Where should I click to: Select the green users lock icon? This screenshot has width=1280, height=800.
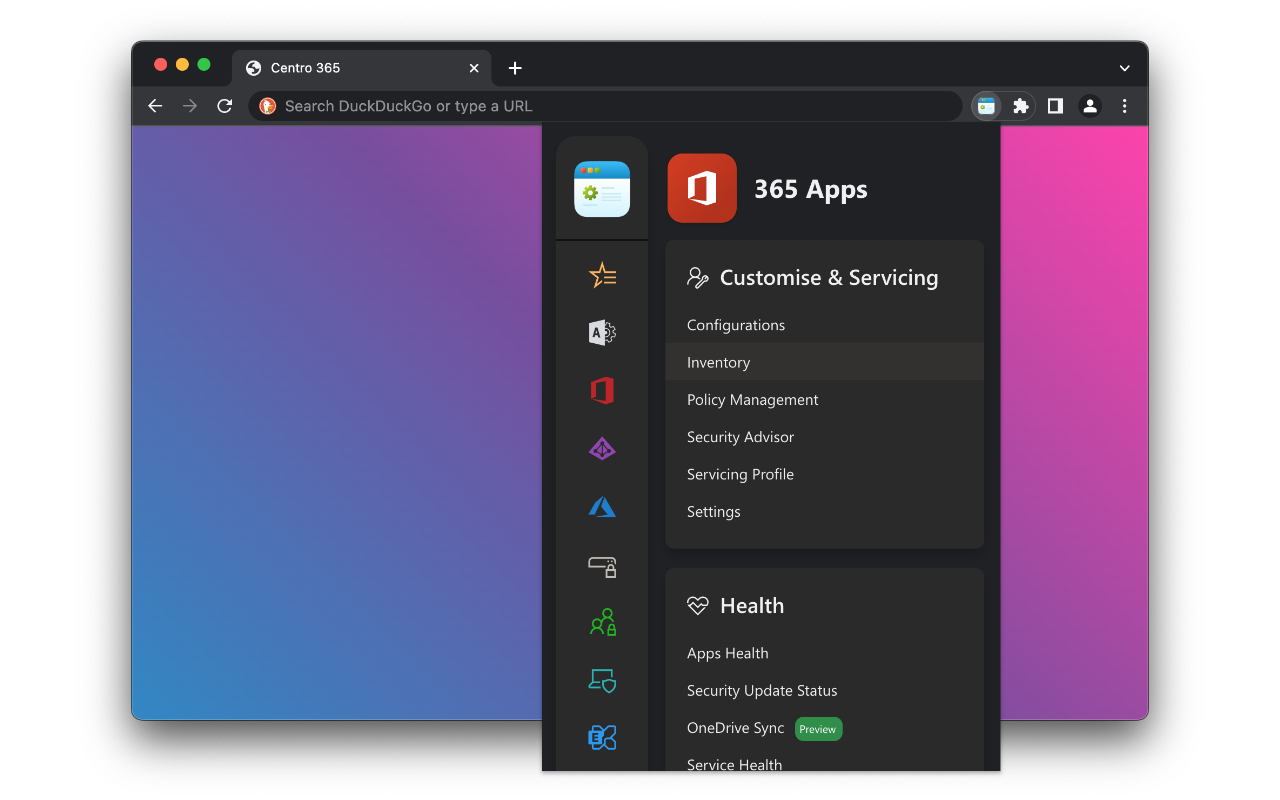tap(602, 622)
